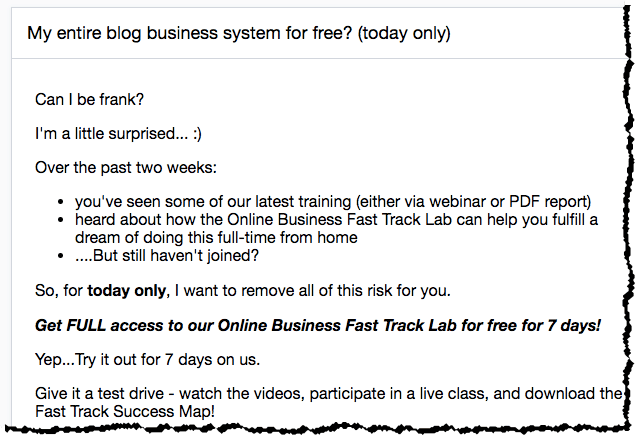Click the 'Fast Track Success Map!' text

click(x=125, y=412)
